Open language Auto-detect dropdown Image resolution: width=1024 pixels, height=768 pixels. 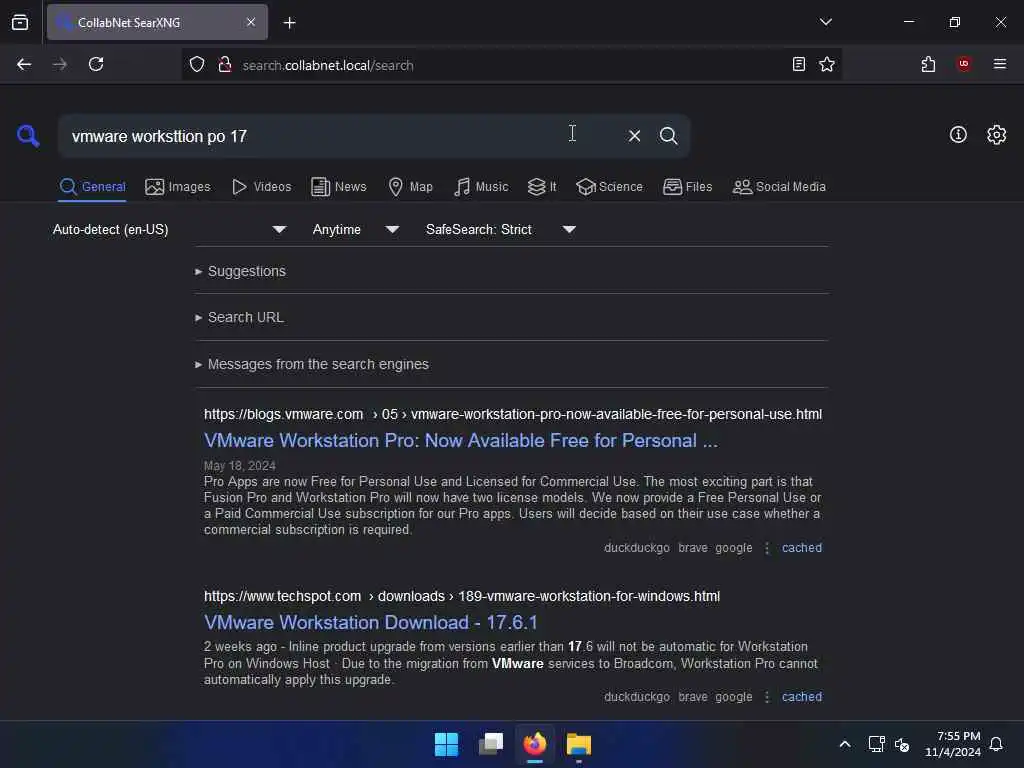point(168,229)
